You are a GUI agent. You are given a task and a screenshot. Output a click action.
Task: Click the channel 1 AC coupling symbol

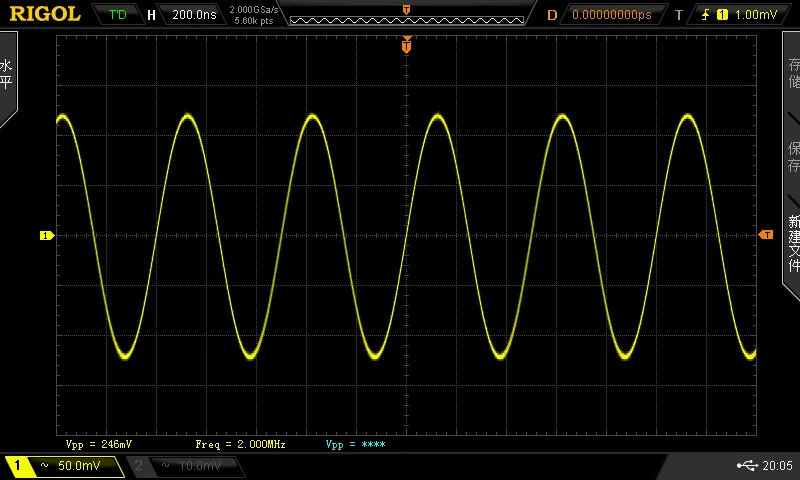(45, 465)
